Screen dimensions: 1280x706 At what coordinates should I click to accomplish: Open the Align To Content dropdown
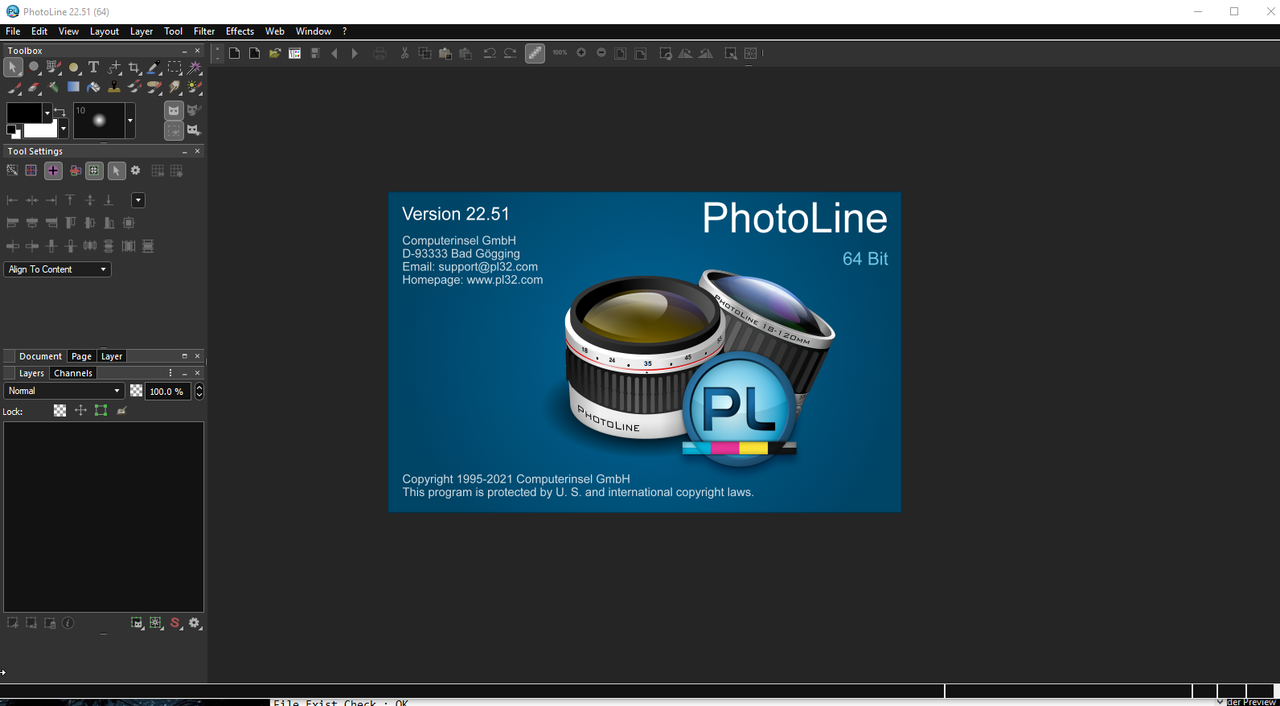tap(57, 269)
